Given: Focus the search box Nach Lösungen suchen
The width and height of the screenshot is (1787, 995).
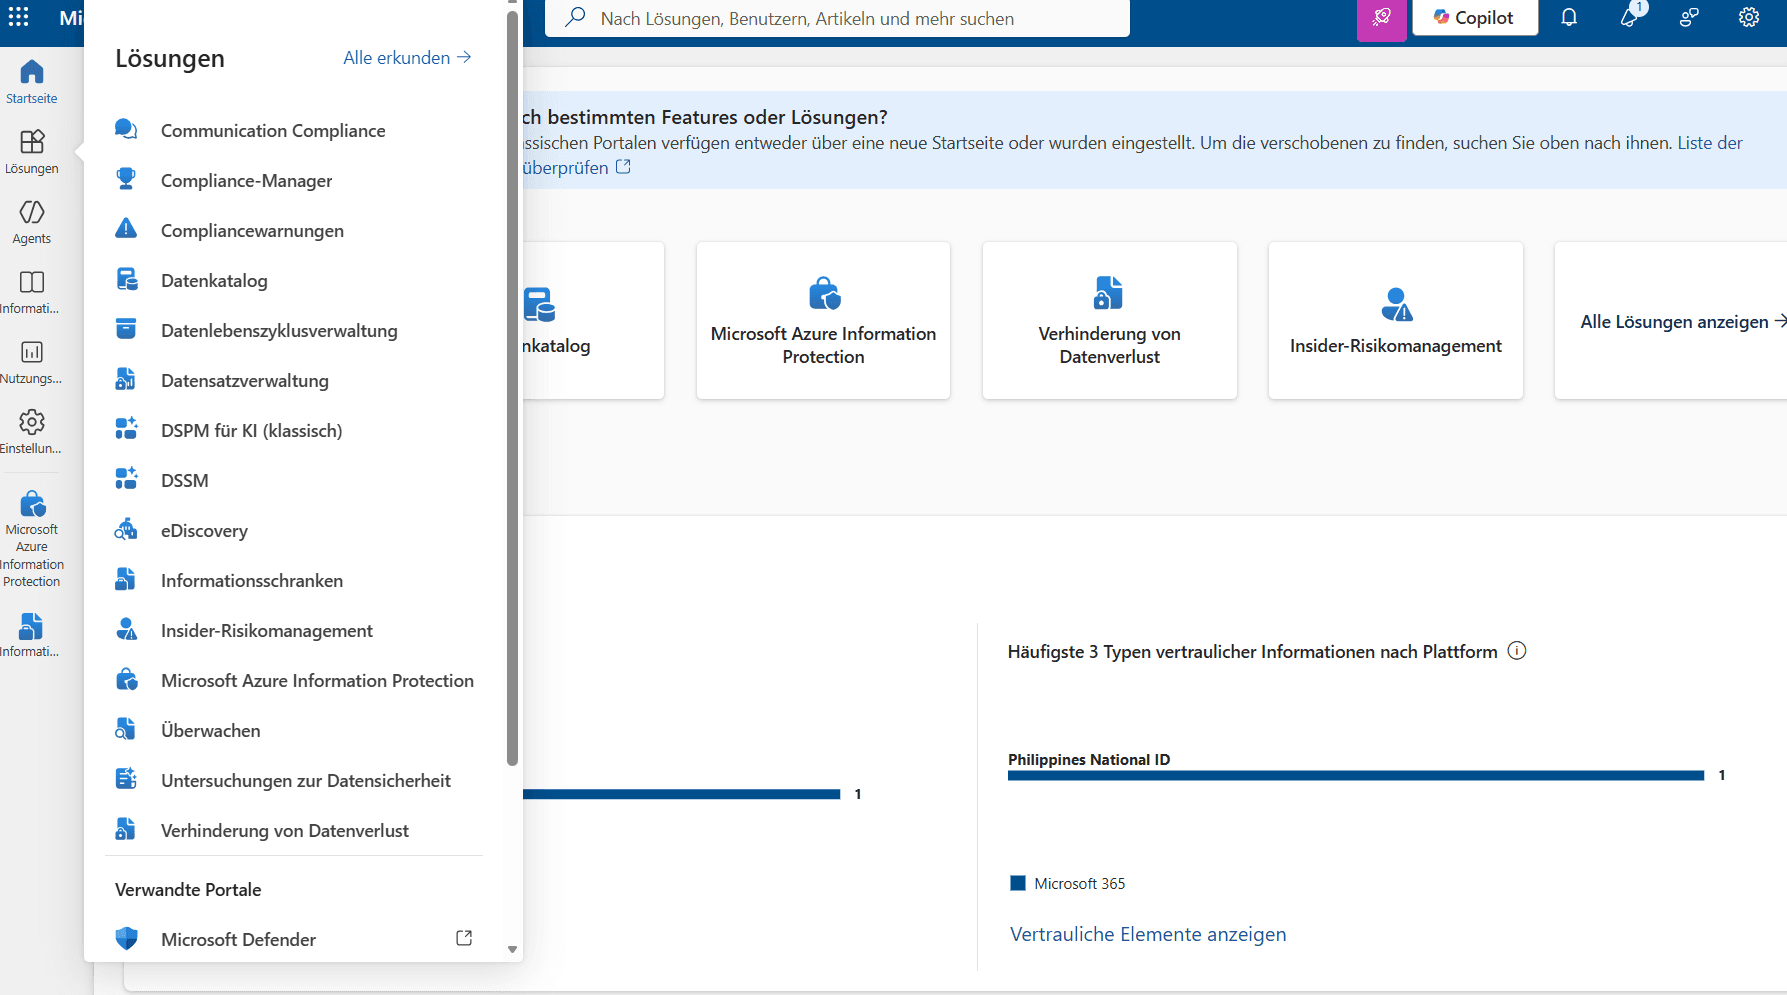Looking at the screenshot, I should 837,18.
